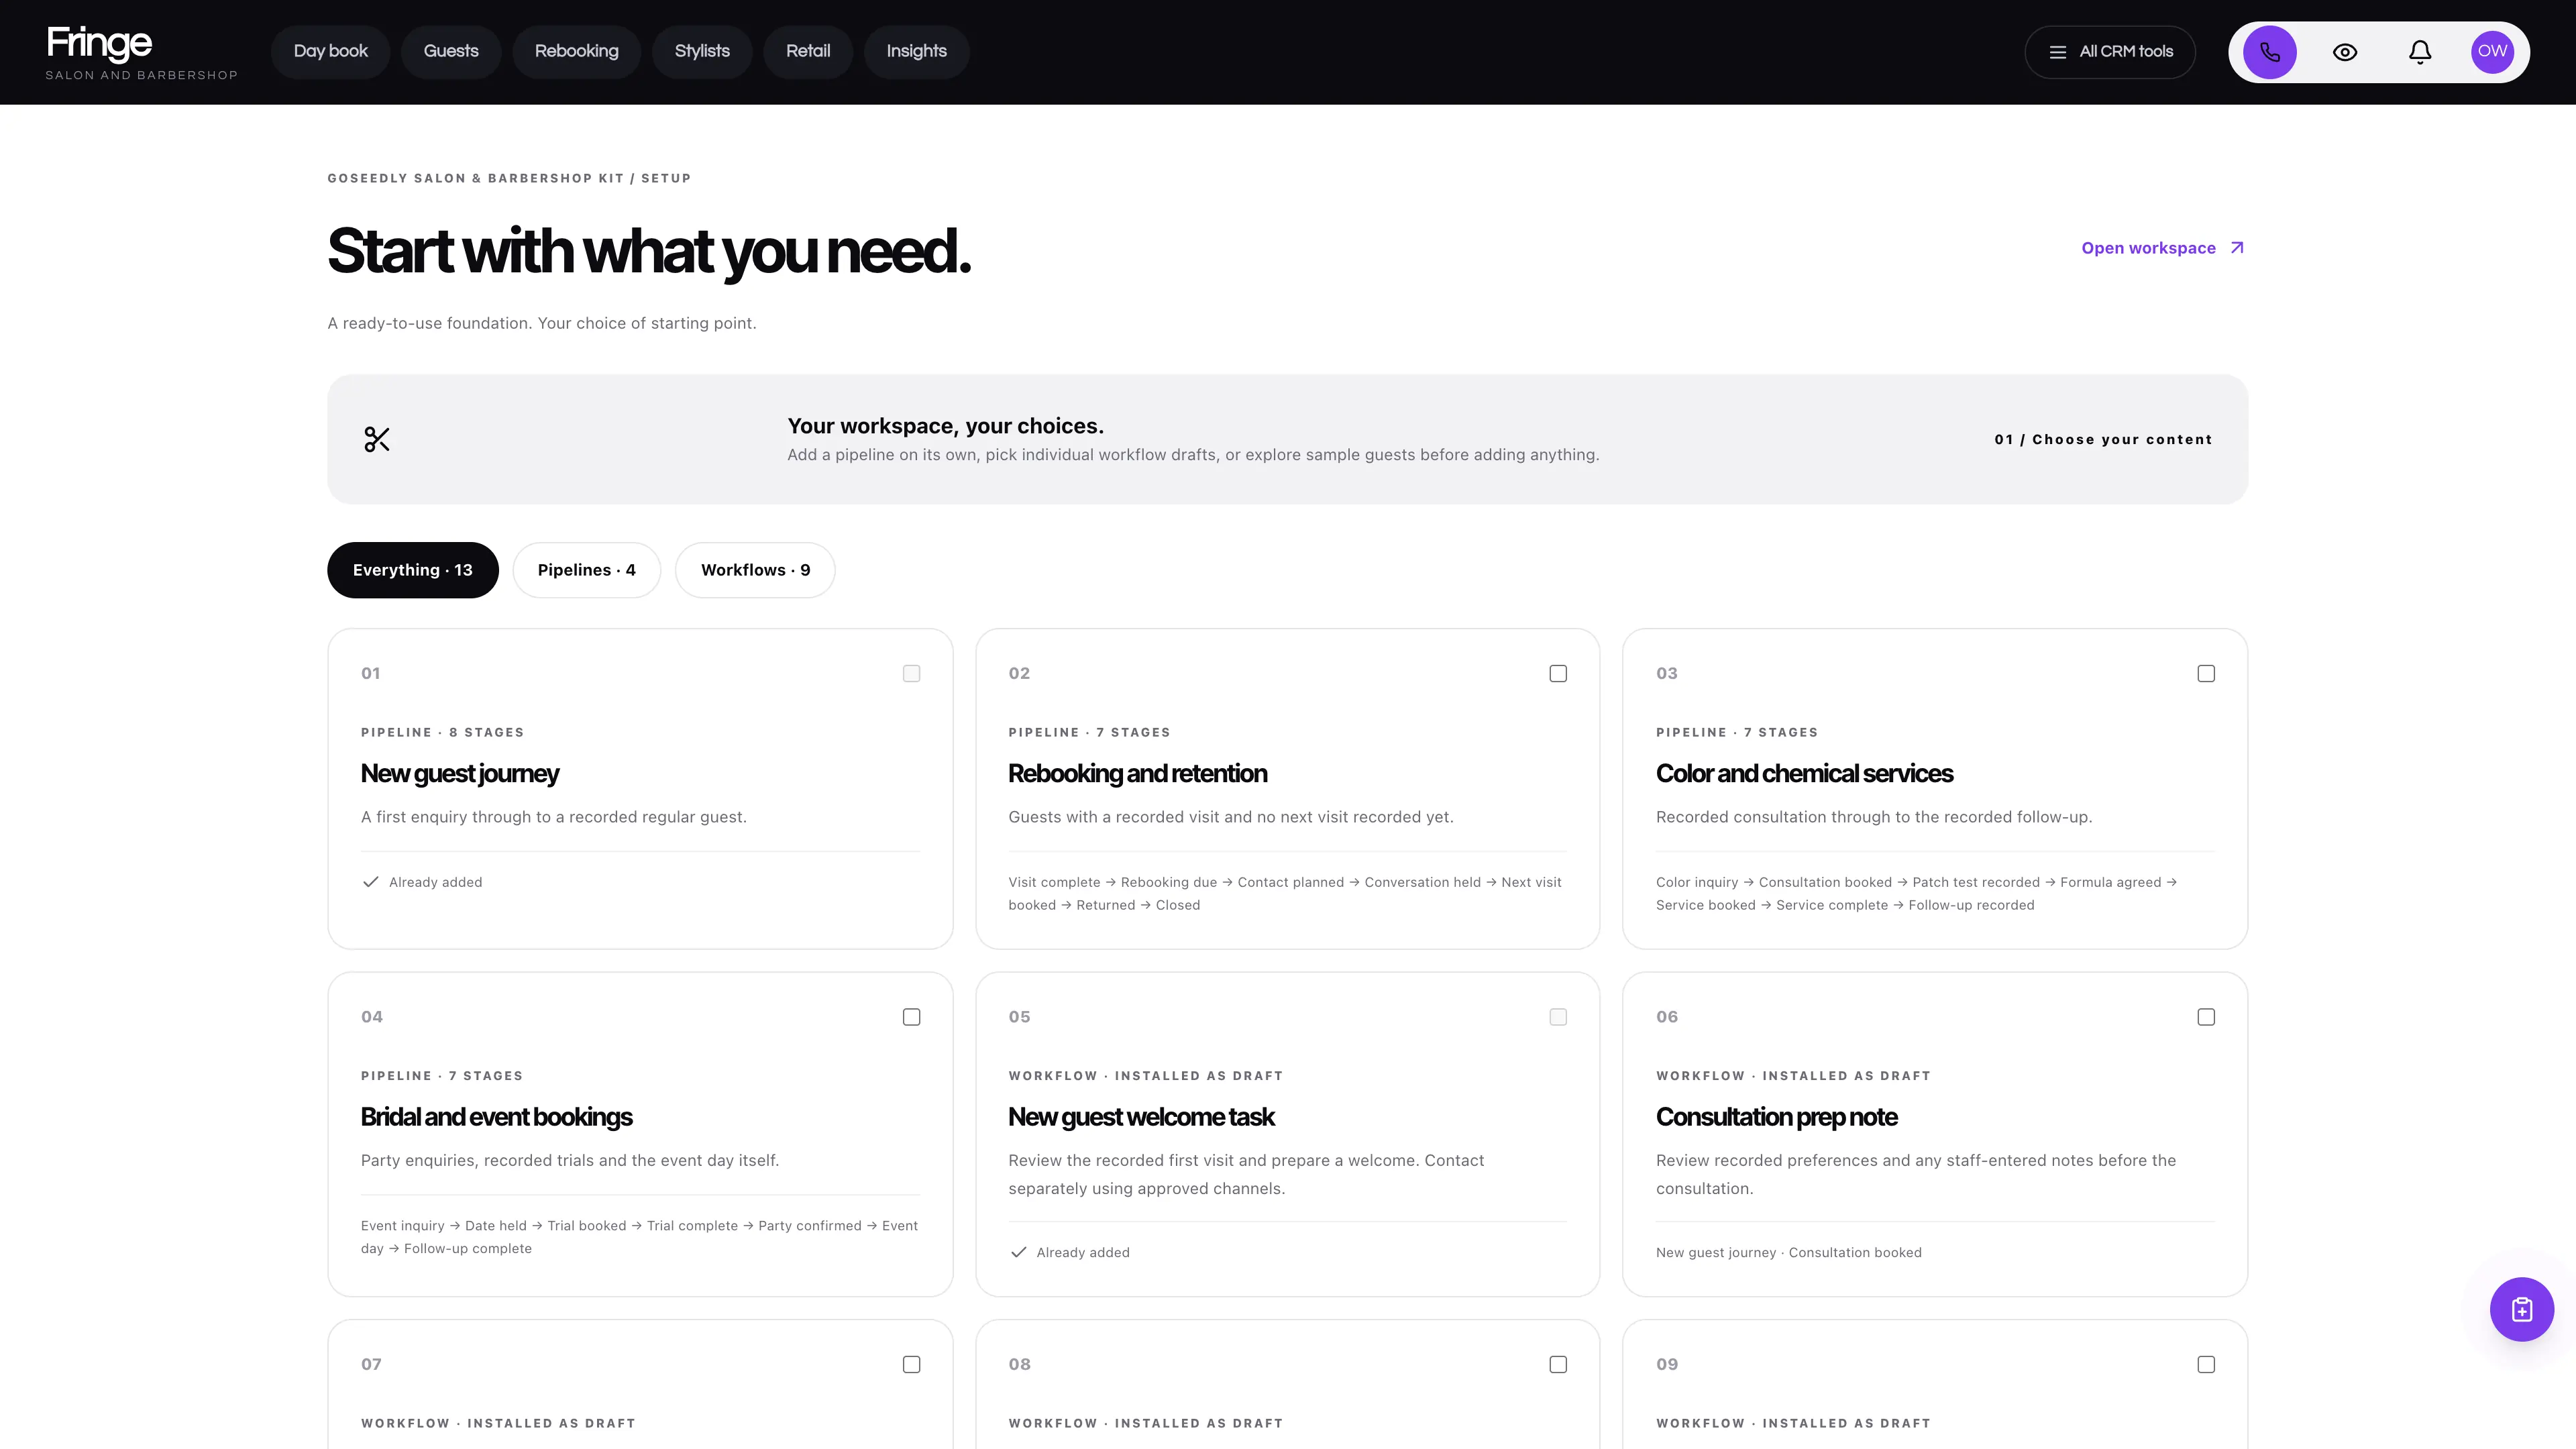View the Insights page
2576x1449 pixels.
[x=916, y=52]
